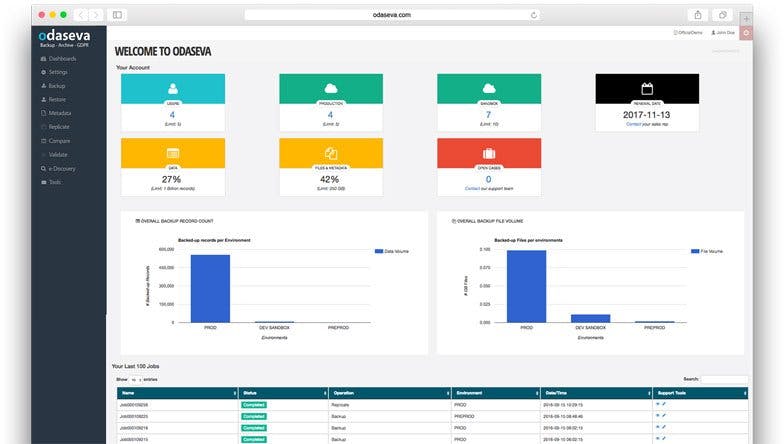Click the Data card icon
The image size is (784, 444).
pos(173,153)
